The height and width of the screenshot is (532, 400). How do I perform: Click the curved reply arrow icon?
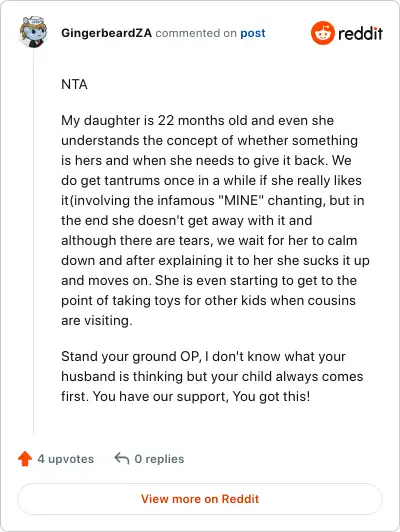click(x=122, y=458)
